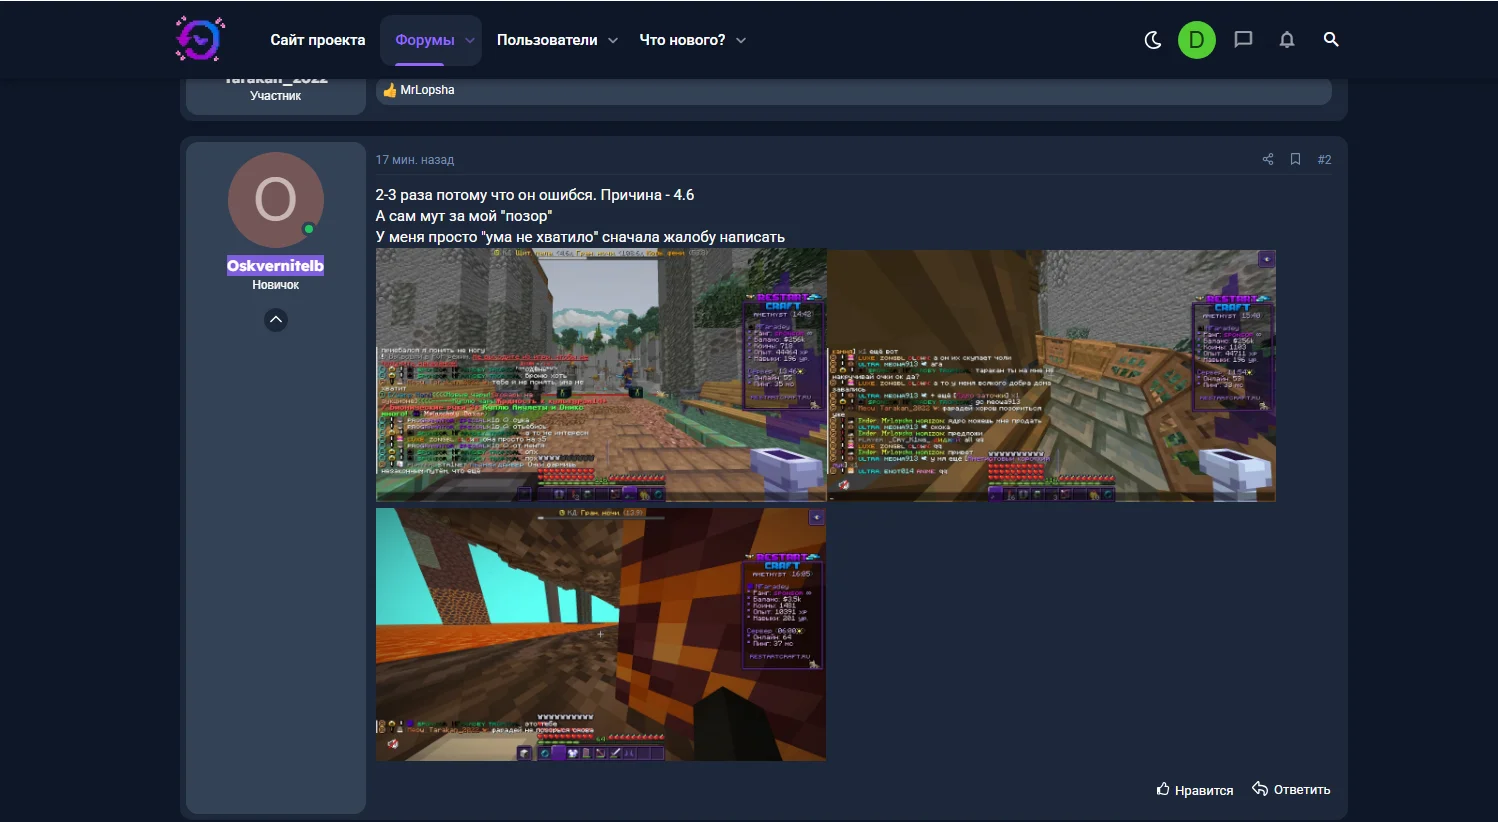Bookmark post #2
The width and height of the screenshot is (1498, 822).
tap(1295, 159)
